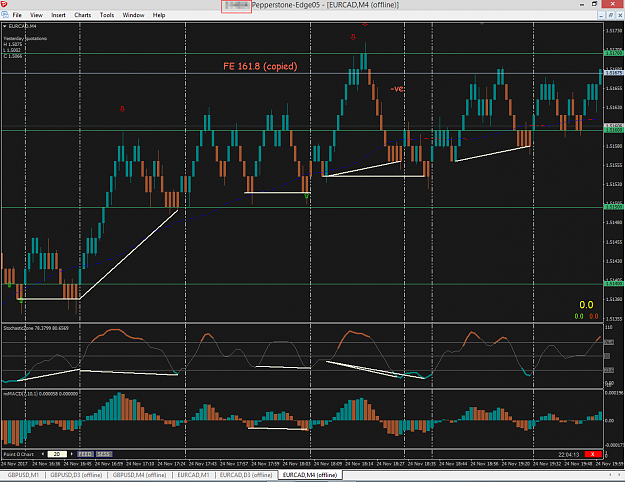Click the 24 Nov 17:24 time axis label
Screen dimensions: 625x482
coord(171,464)
